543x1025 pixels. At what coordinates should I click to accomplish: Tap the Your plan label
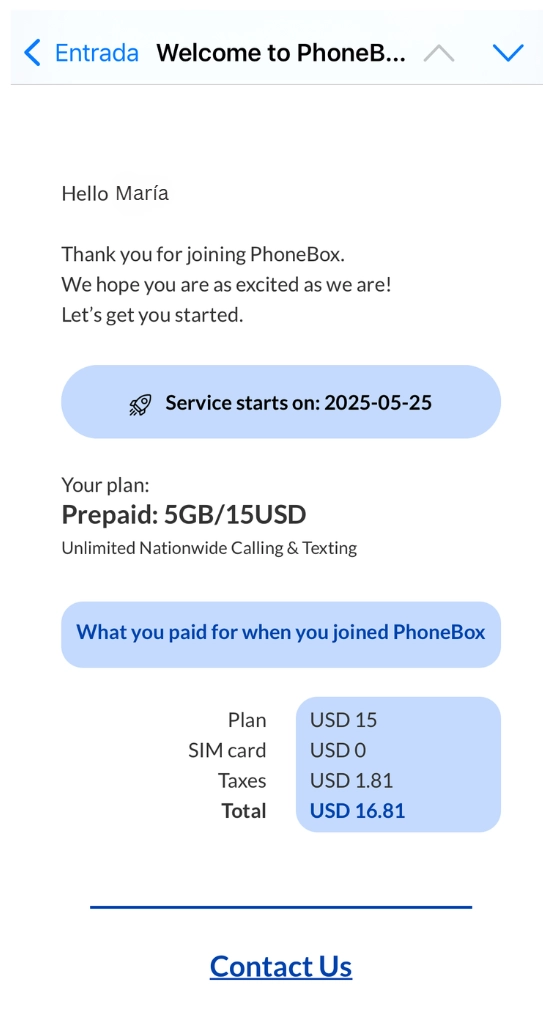pos(105,485)
